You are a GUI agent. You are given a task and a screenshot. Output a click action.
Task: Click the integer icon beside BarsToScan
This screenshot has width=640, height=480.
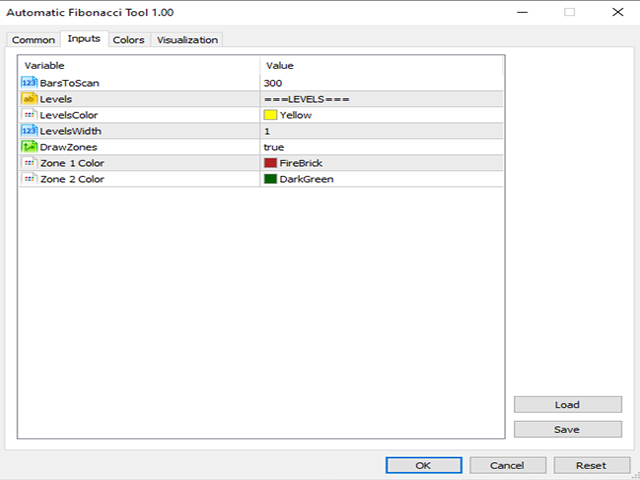(x=29, y=83)
